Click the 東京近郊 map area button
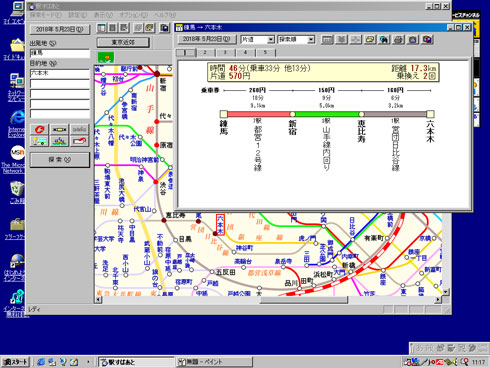Screen dimensions: 490x368 (123, 42)
